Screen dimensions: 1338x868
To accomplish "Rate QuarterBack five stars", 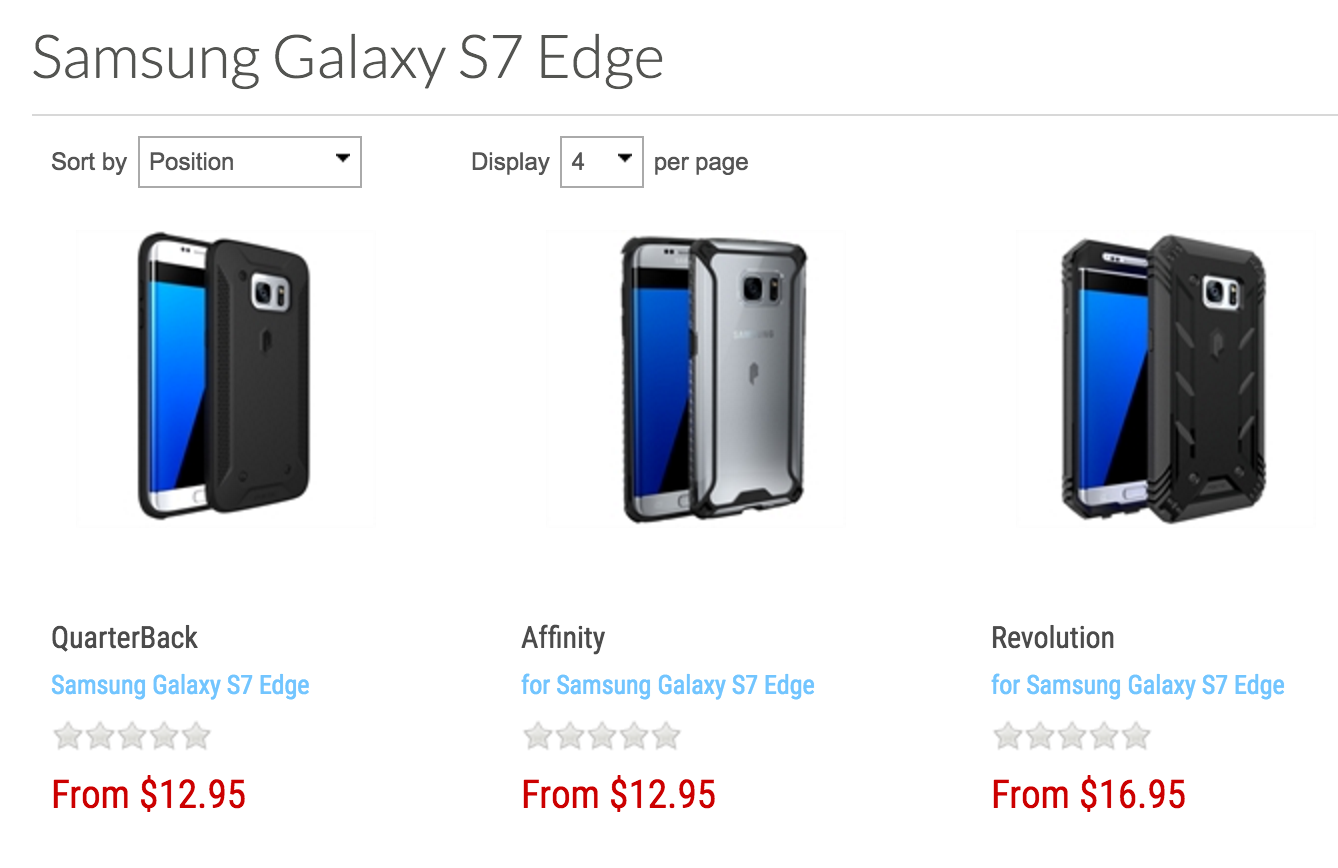I will tap(197, 737).
